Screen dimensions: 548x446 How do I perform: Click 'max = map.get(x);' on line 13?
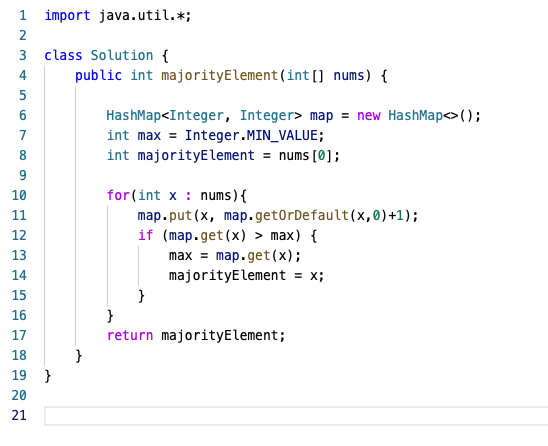235,256
